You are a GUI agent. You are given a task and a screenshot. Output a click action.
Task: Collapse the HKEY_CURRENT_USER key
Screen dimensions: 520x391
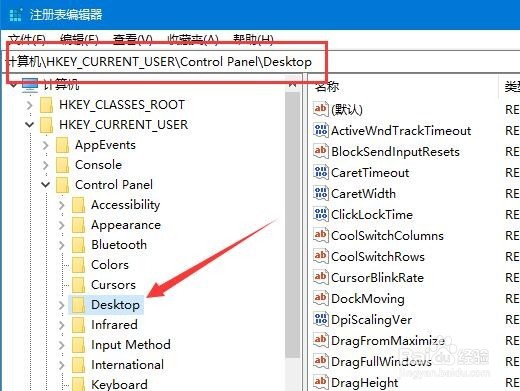[30, 125]
